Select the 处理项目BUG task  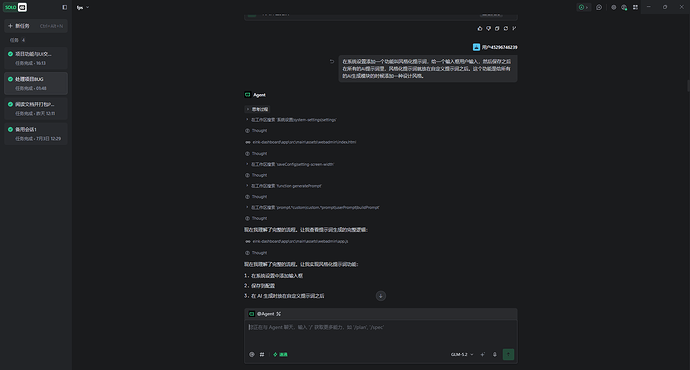[36, 83]
